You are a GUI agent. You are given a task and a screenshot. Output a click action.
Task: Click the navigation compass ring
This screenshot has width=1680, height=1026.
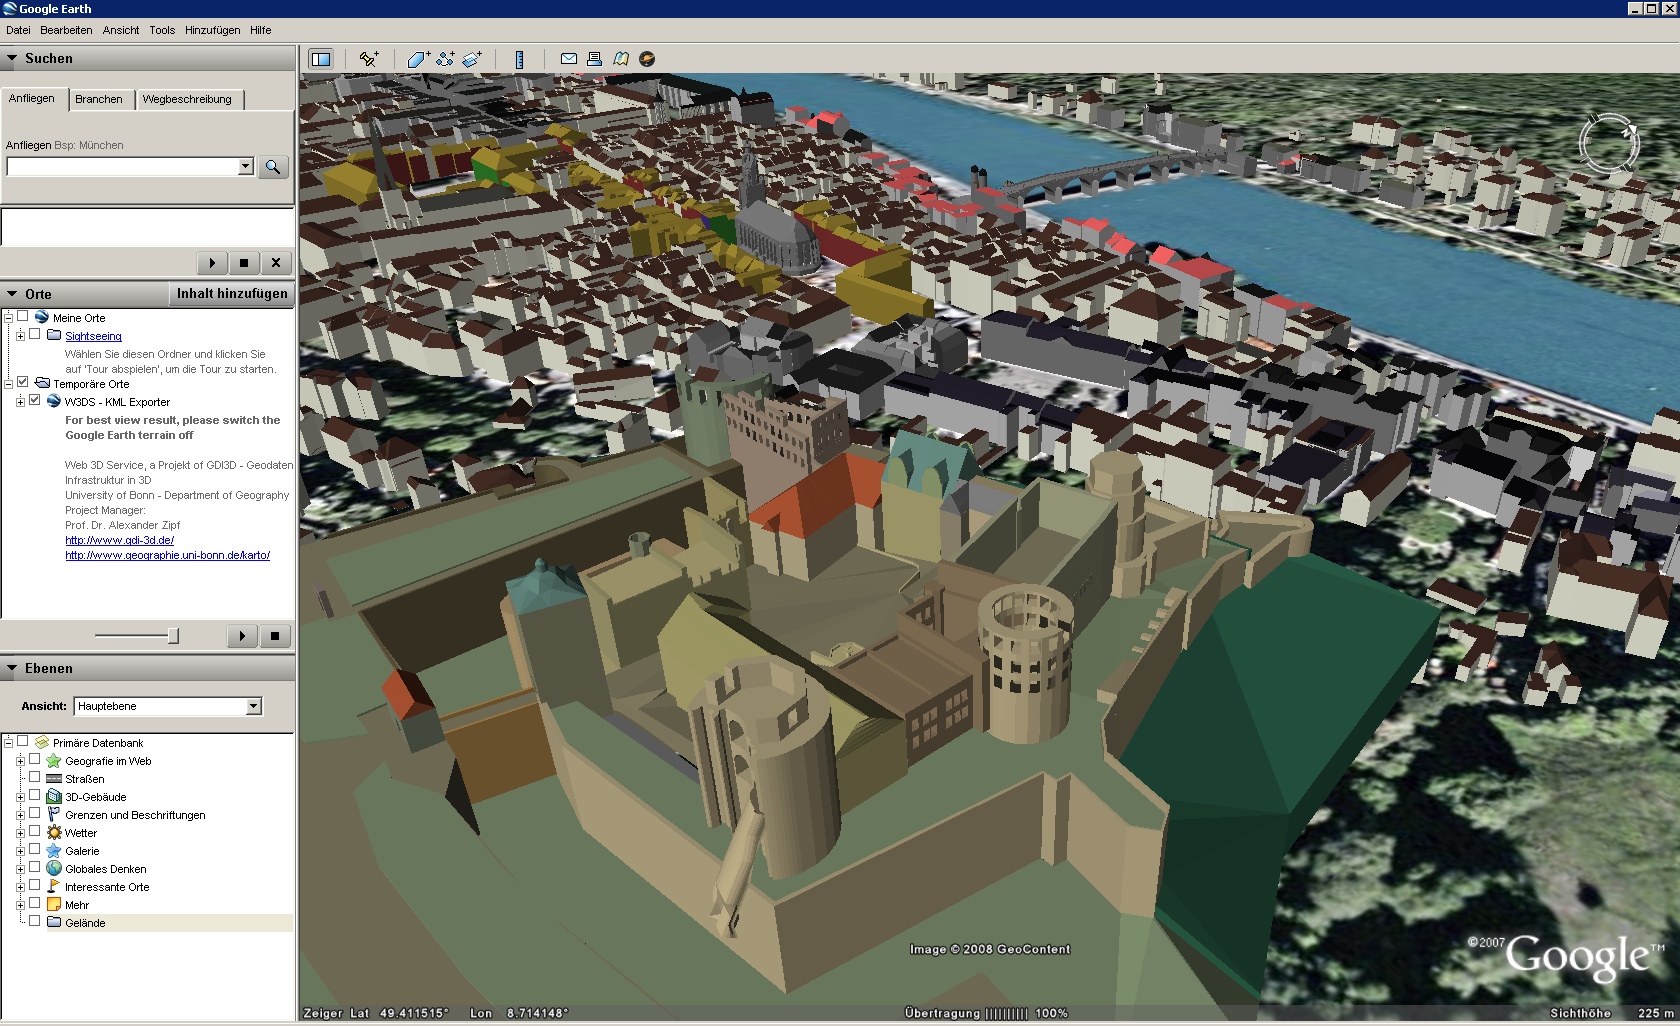click(1608, 145)
